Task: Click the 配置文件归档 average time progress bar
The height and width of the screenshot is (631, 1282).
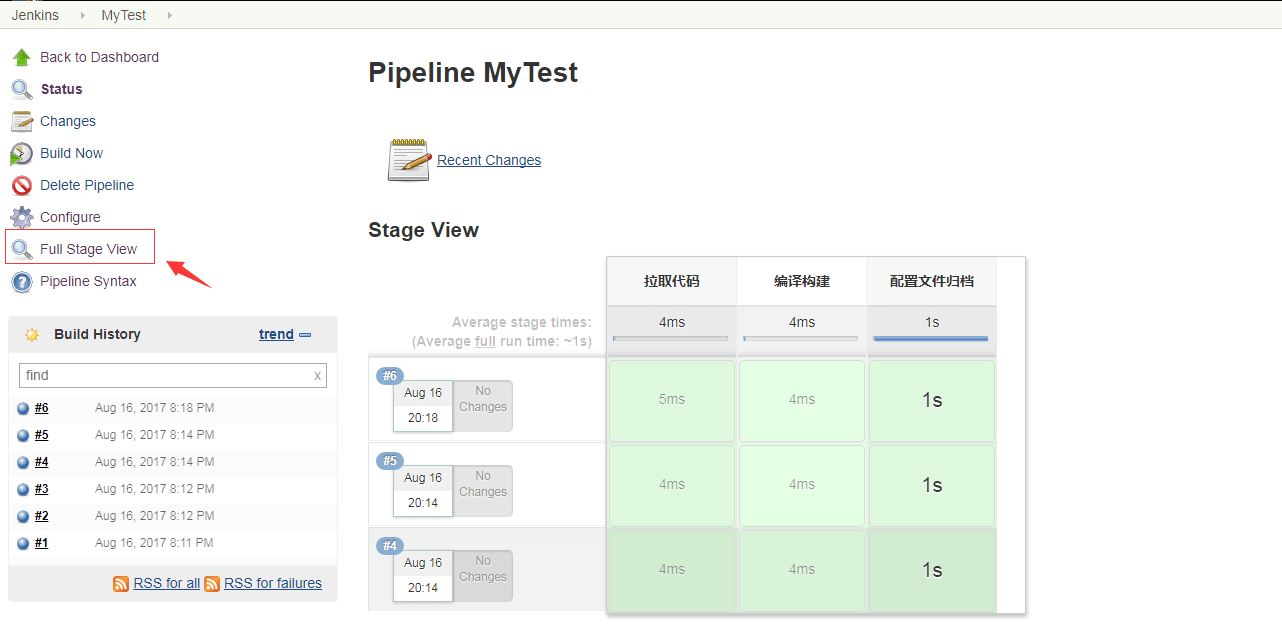Action: (x=931, y=339)
